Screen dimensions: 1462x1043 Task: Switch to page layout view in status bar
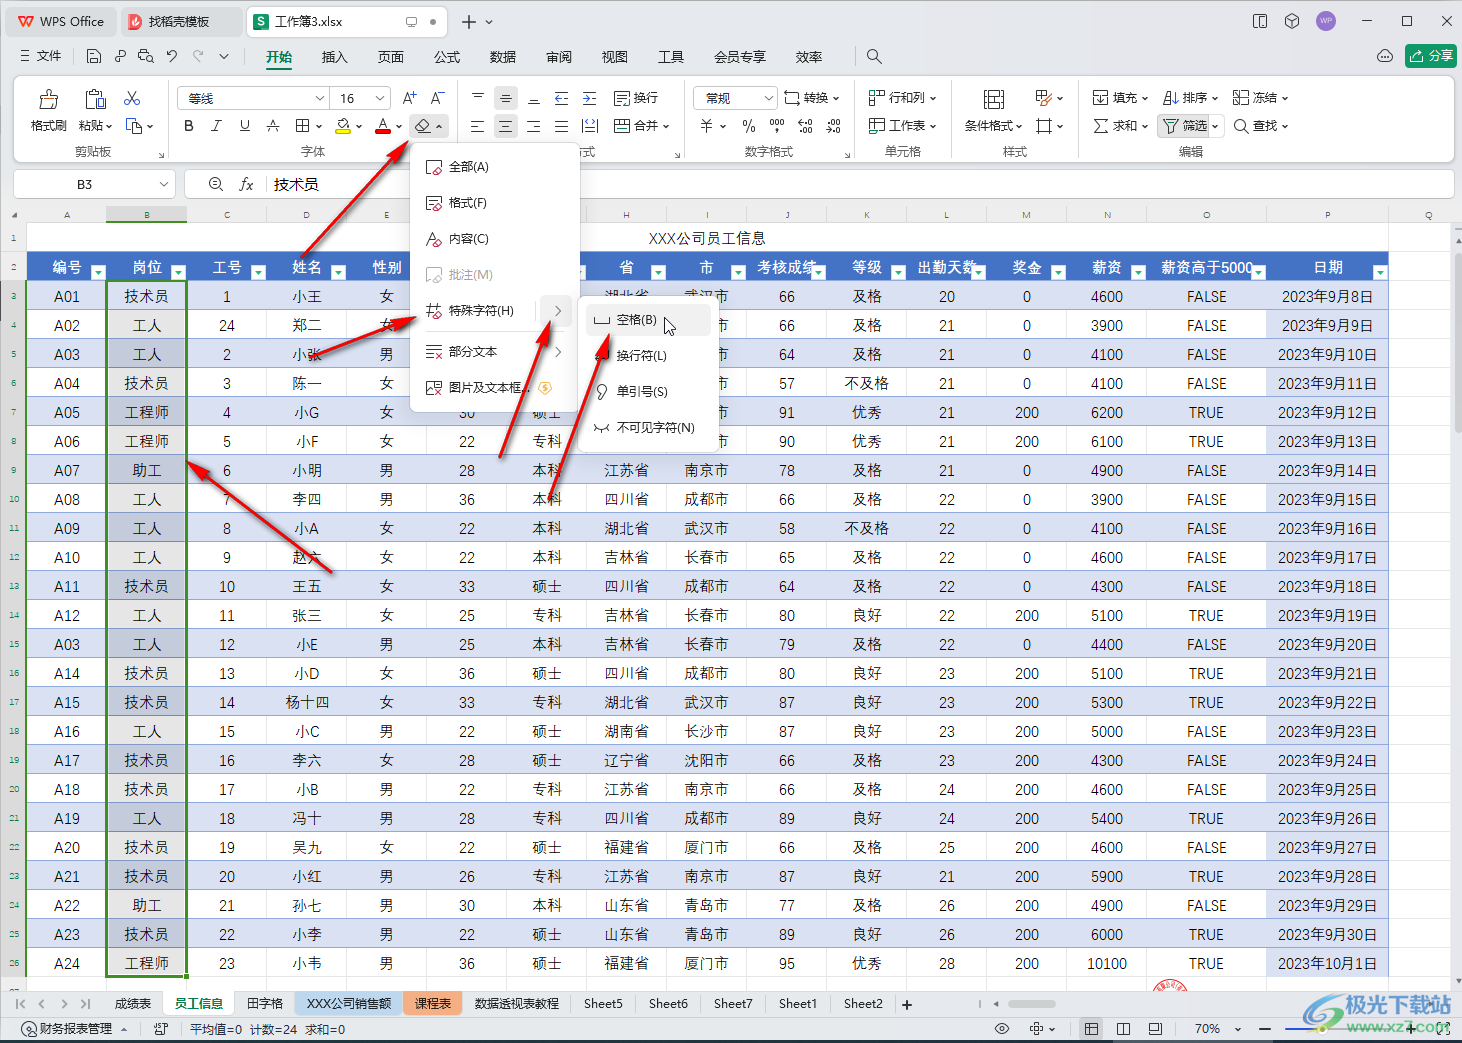click(1123, 1029)
